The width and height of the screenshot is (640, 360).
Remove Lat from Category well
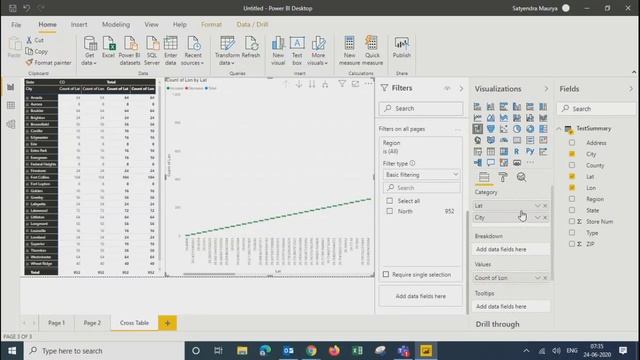tap(545, 206)
